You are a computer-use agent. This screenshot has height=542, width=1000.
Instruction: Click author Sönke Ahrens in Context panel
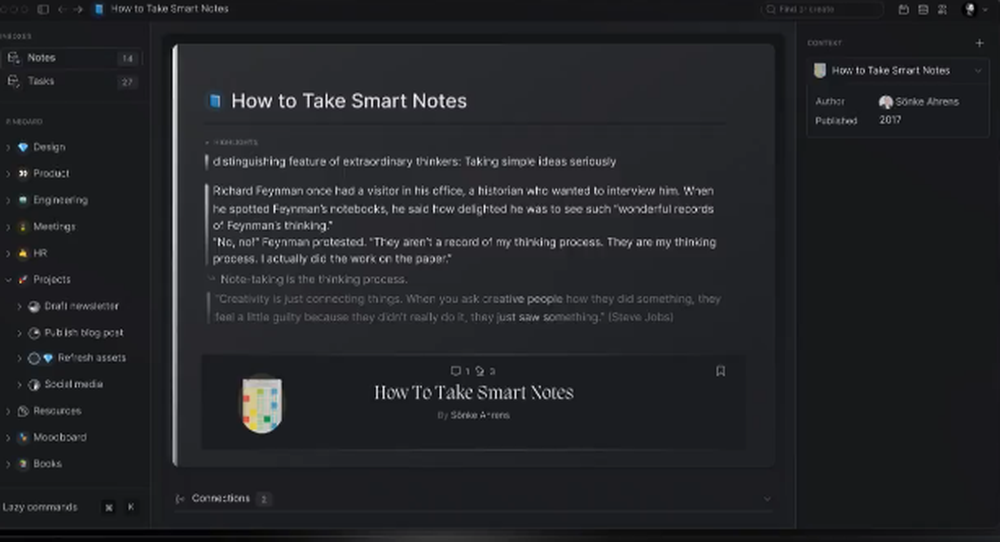click(x=919, y=102)
